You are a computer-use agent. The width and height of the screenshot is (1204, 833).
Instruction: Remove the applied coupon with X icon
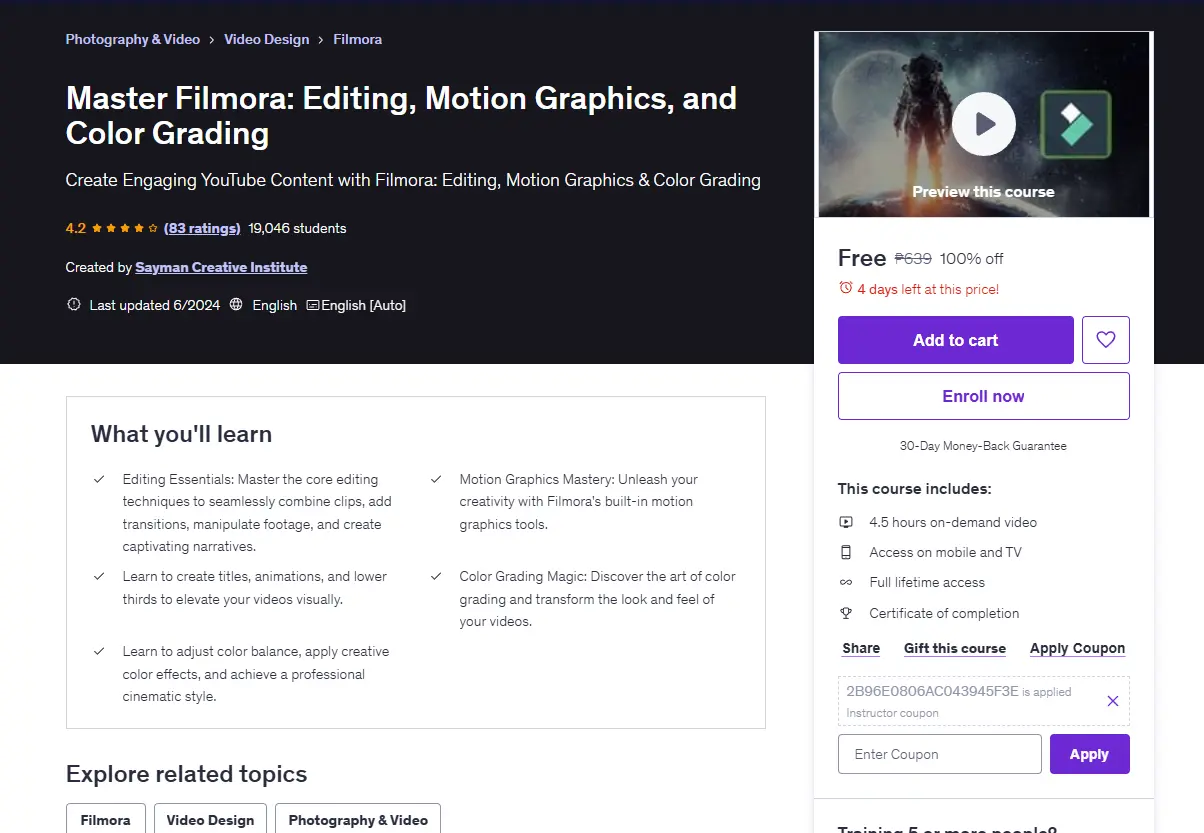point(1113,701)
